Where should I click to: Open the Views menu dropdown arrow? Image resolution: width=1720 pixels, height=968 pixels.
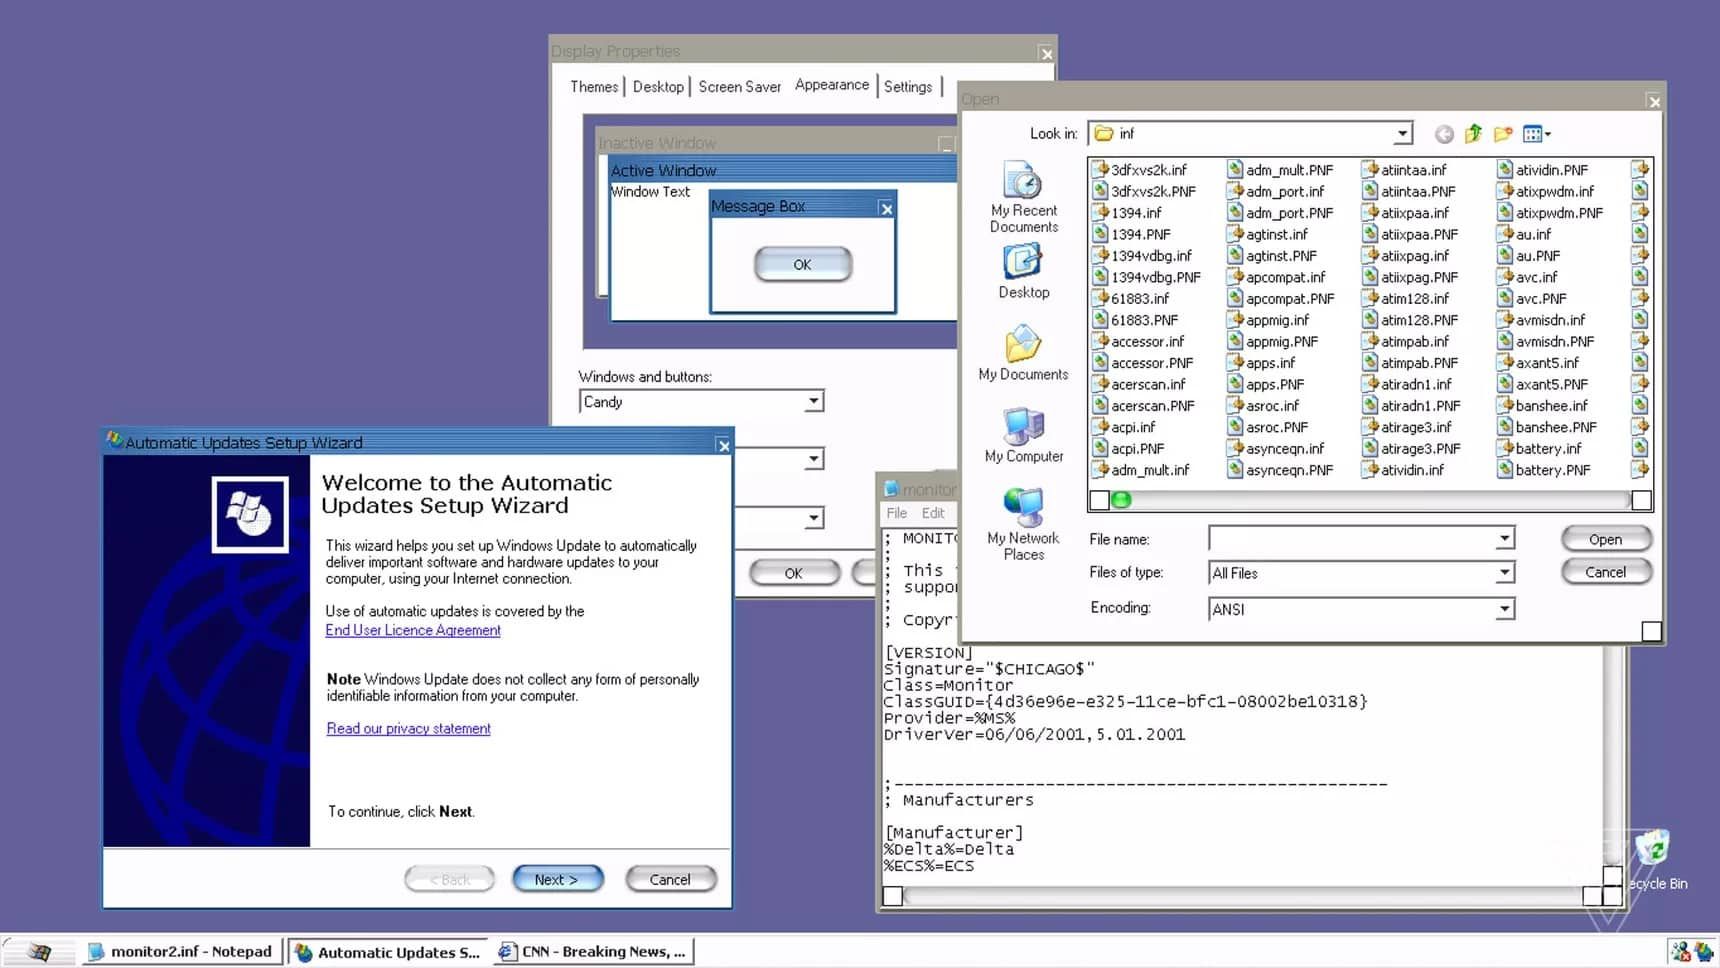pos(1545,133)
